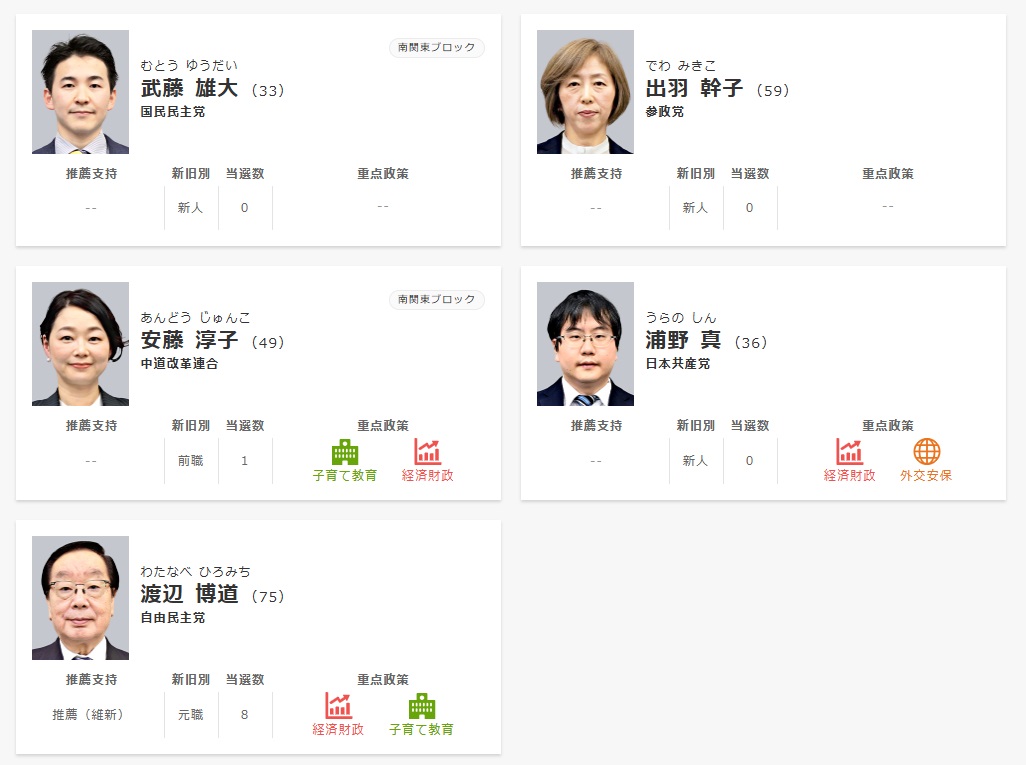Image resolution: width=1026 pixels, height=765 pixels.
Task: Click 渡辺 博道's red 経済財政 chart icon
Action: point(339,705)
